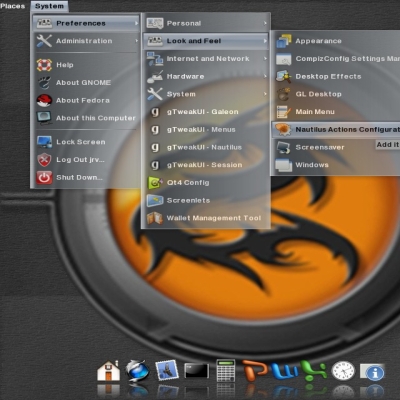
Task: Click the Shut Down power icon
Action: (x=44, y=177)
